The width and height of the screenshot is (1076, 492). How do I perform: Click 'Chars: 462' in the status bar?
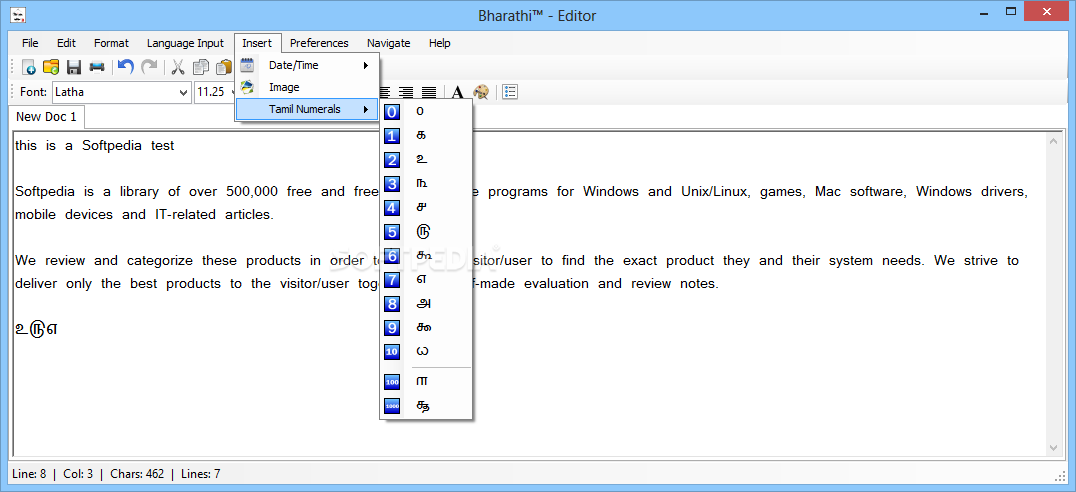(x=136, y=473)
